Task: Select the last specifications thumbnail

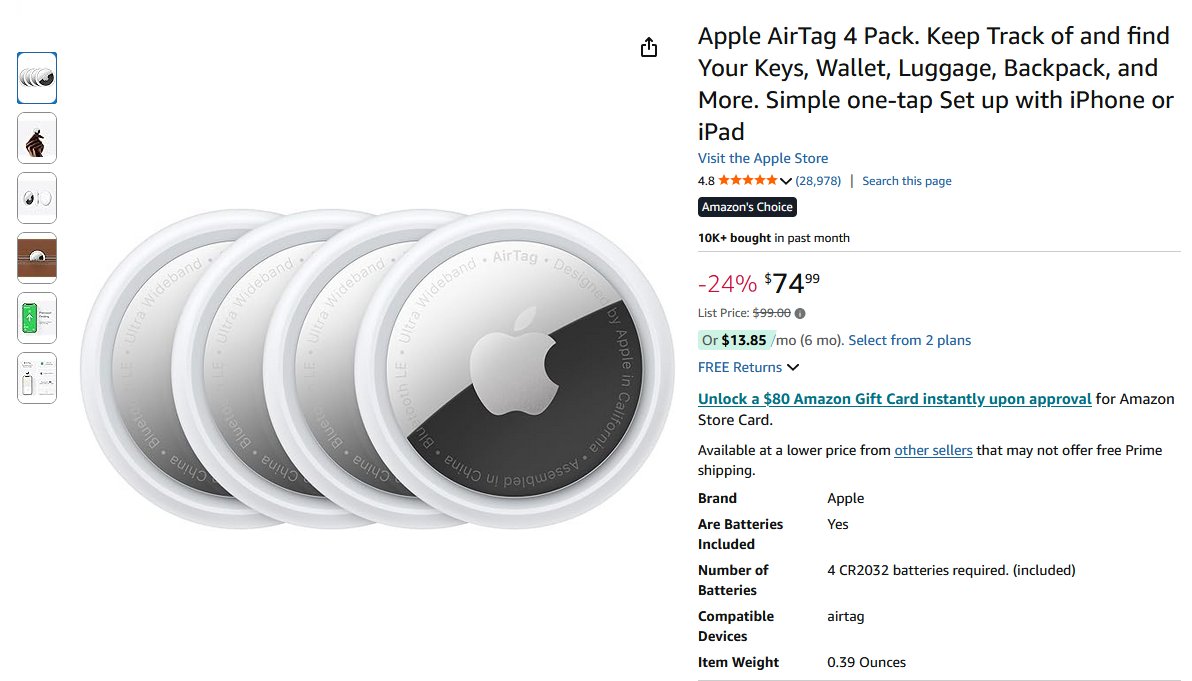Action: click(x=37, y=378)
